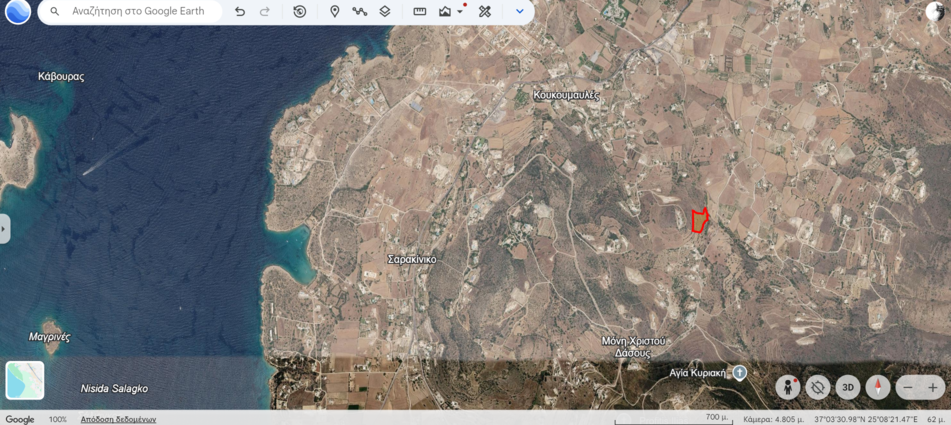Add a placemark with the pin tool
This screenshot has width=951, height=425.
point(334,12)
